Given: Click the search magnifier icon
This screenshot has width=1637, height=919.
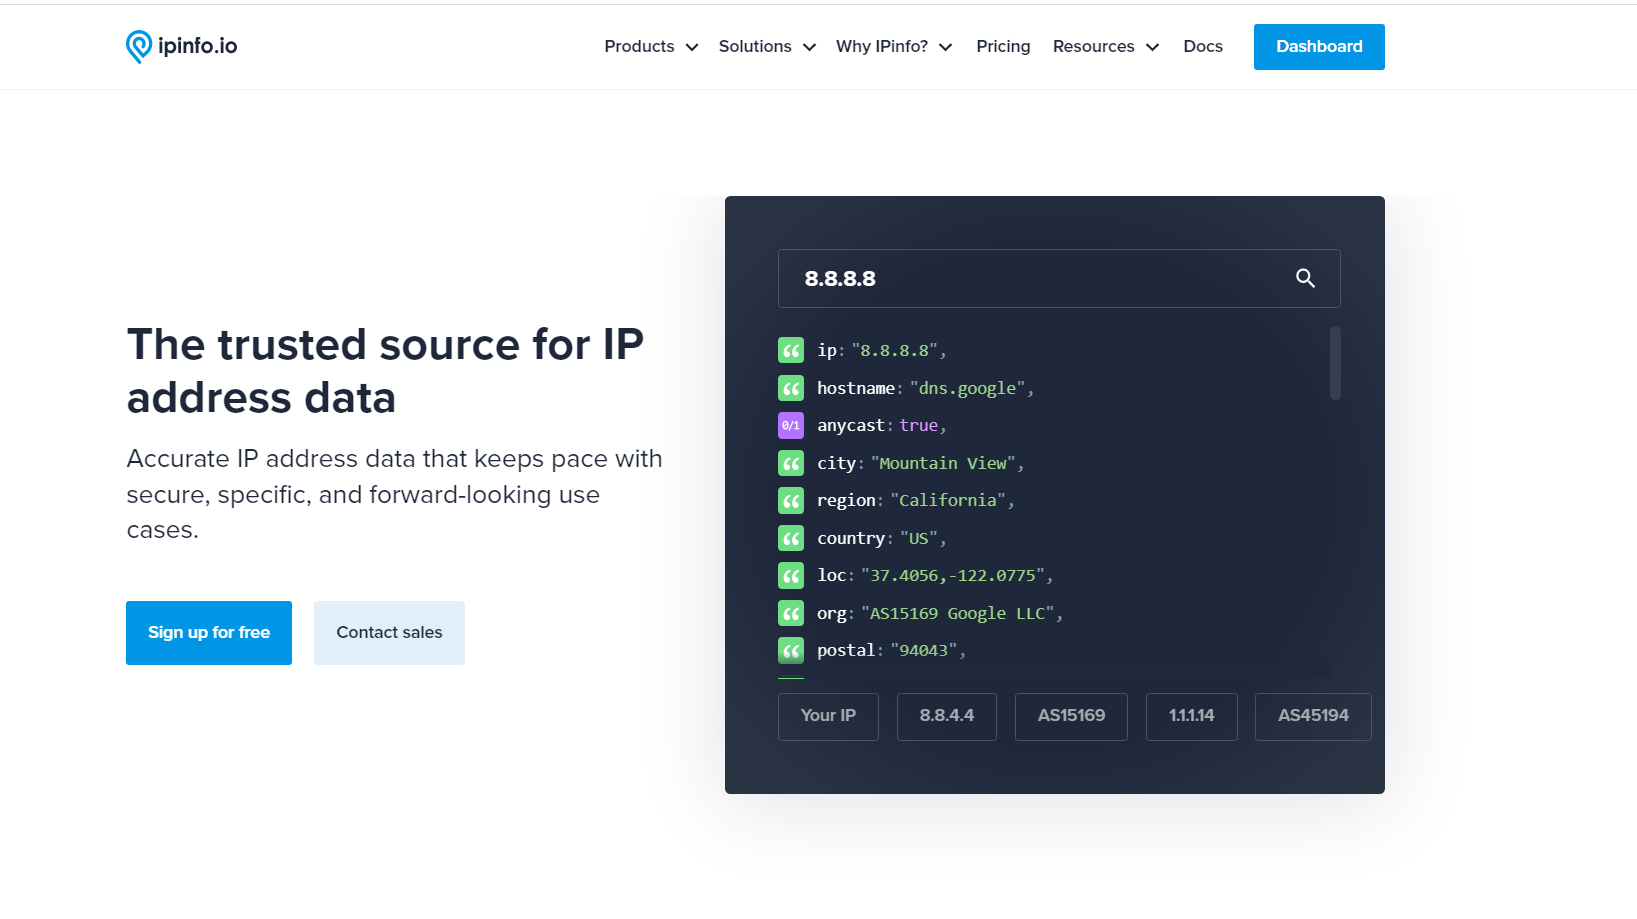Looking at the screenshot, I should (x=1305, y=278).
